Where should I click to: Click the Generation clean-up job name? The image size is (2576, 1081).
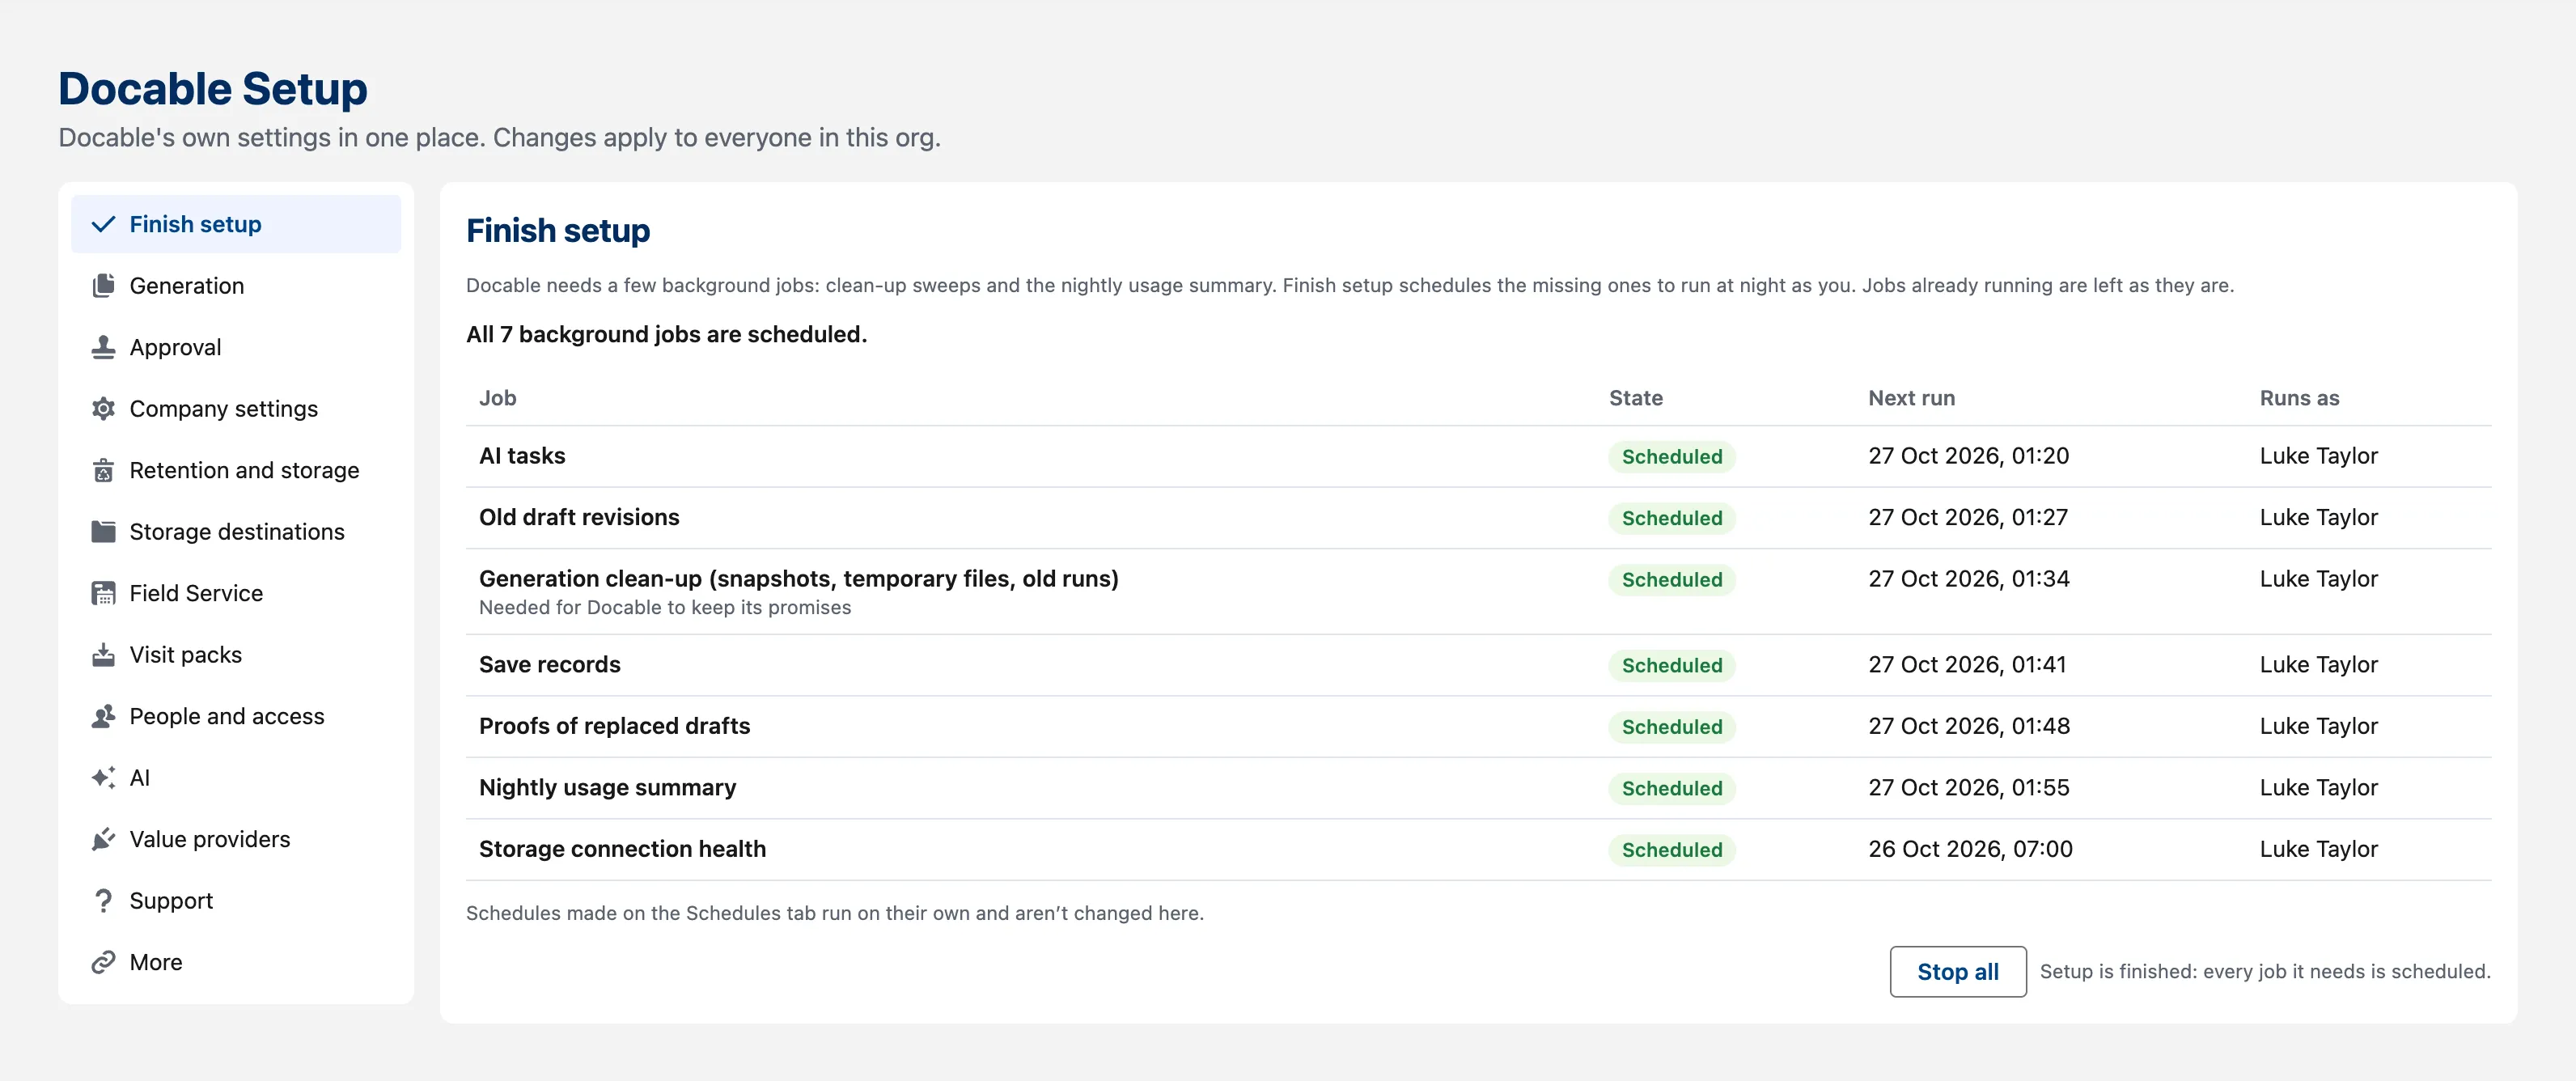[798, 579]
